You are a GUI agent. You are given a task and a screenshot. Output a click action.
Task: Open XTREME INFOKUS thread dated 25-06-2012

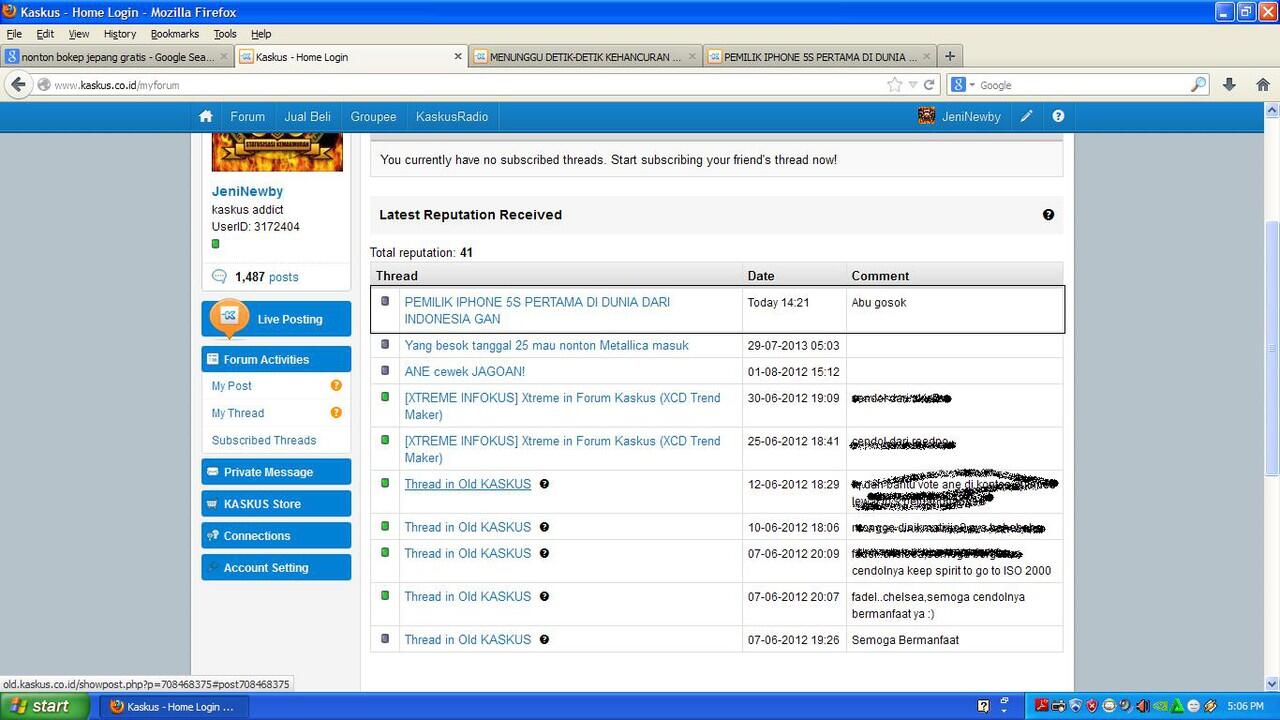[562, 449]
